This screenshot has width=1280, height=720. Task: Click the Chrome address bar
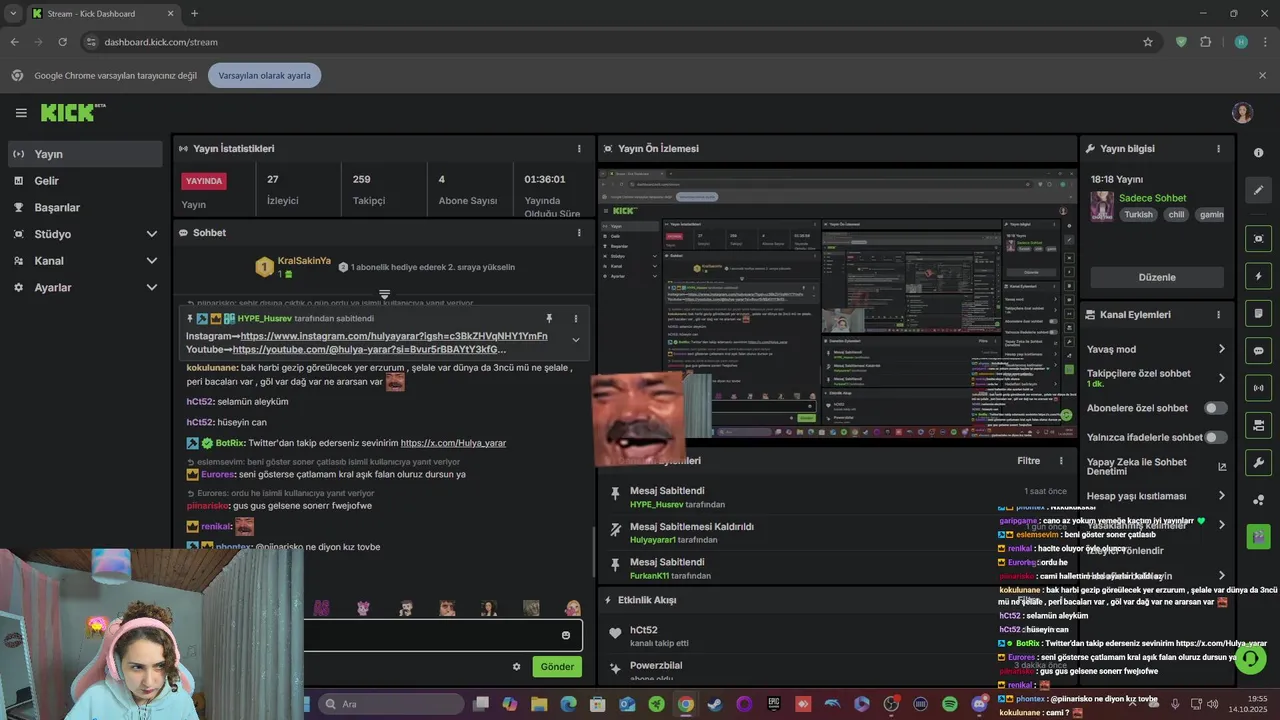pos(610,42)
